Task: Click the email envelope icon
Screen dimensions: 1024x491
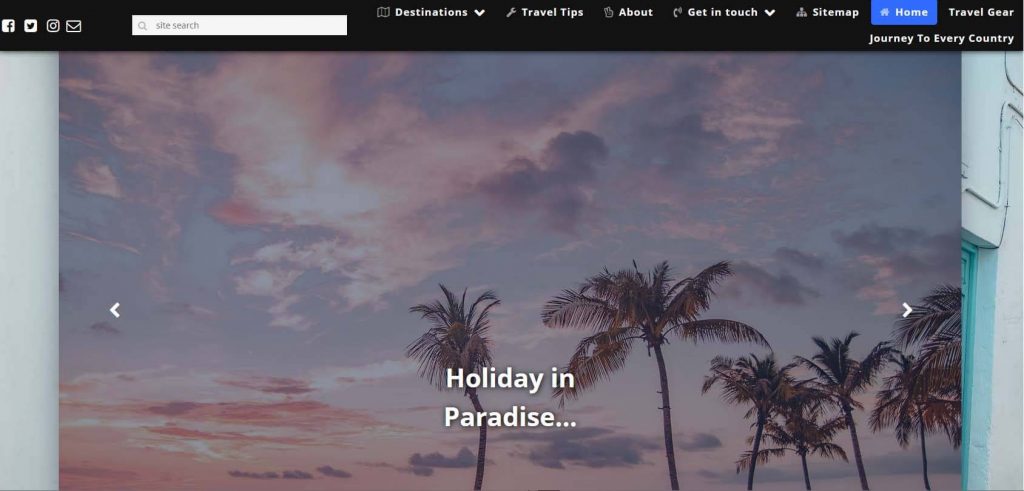Action: coord(74,25)
